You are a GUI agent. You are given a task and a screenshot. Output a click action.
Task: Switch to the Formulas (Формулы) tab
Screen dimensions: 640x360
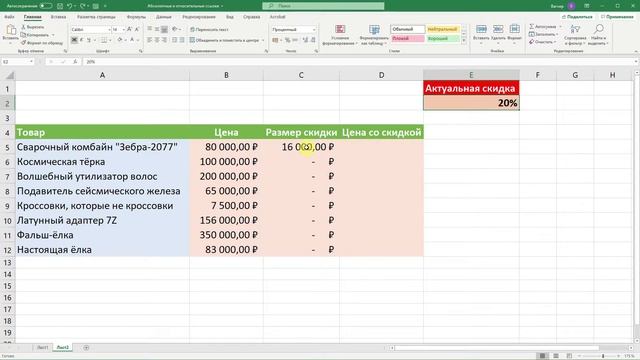pos(136,17)
